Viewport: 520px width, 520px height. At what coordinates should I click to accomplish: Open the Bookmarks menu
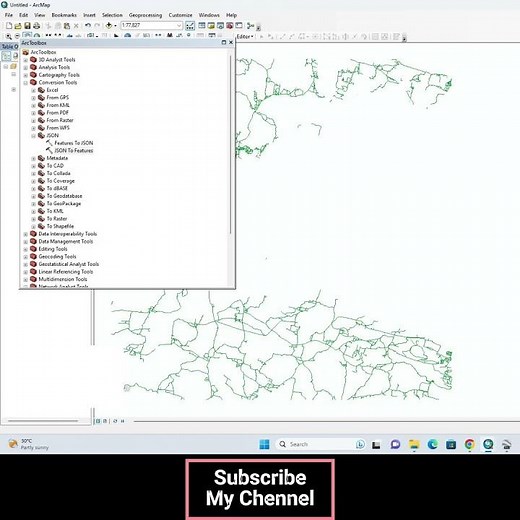pos(64,15)
